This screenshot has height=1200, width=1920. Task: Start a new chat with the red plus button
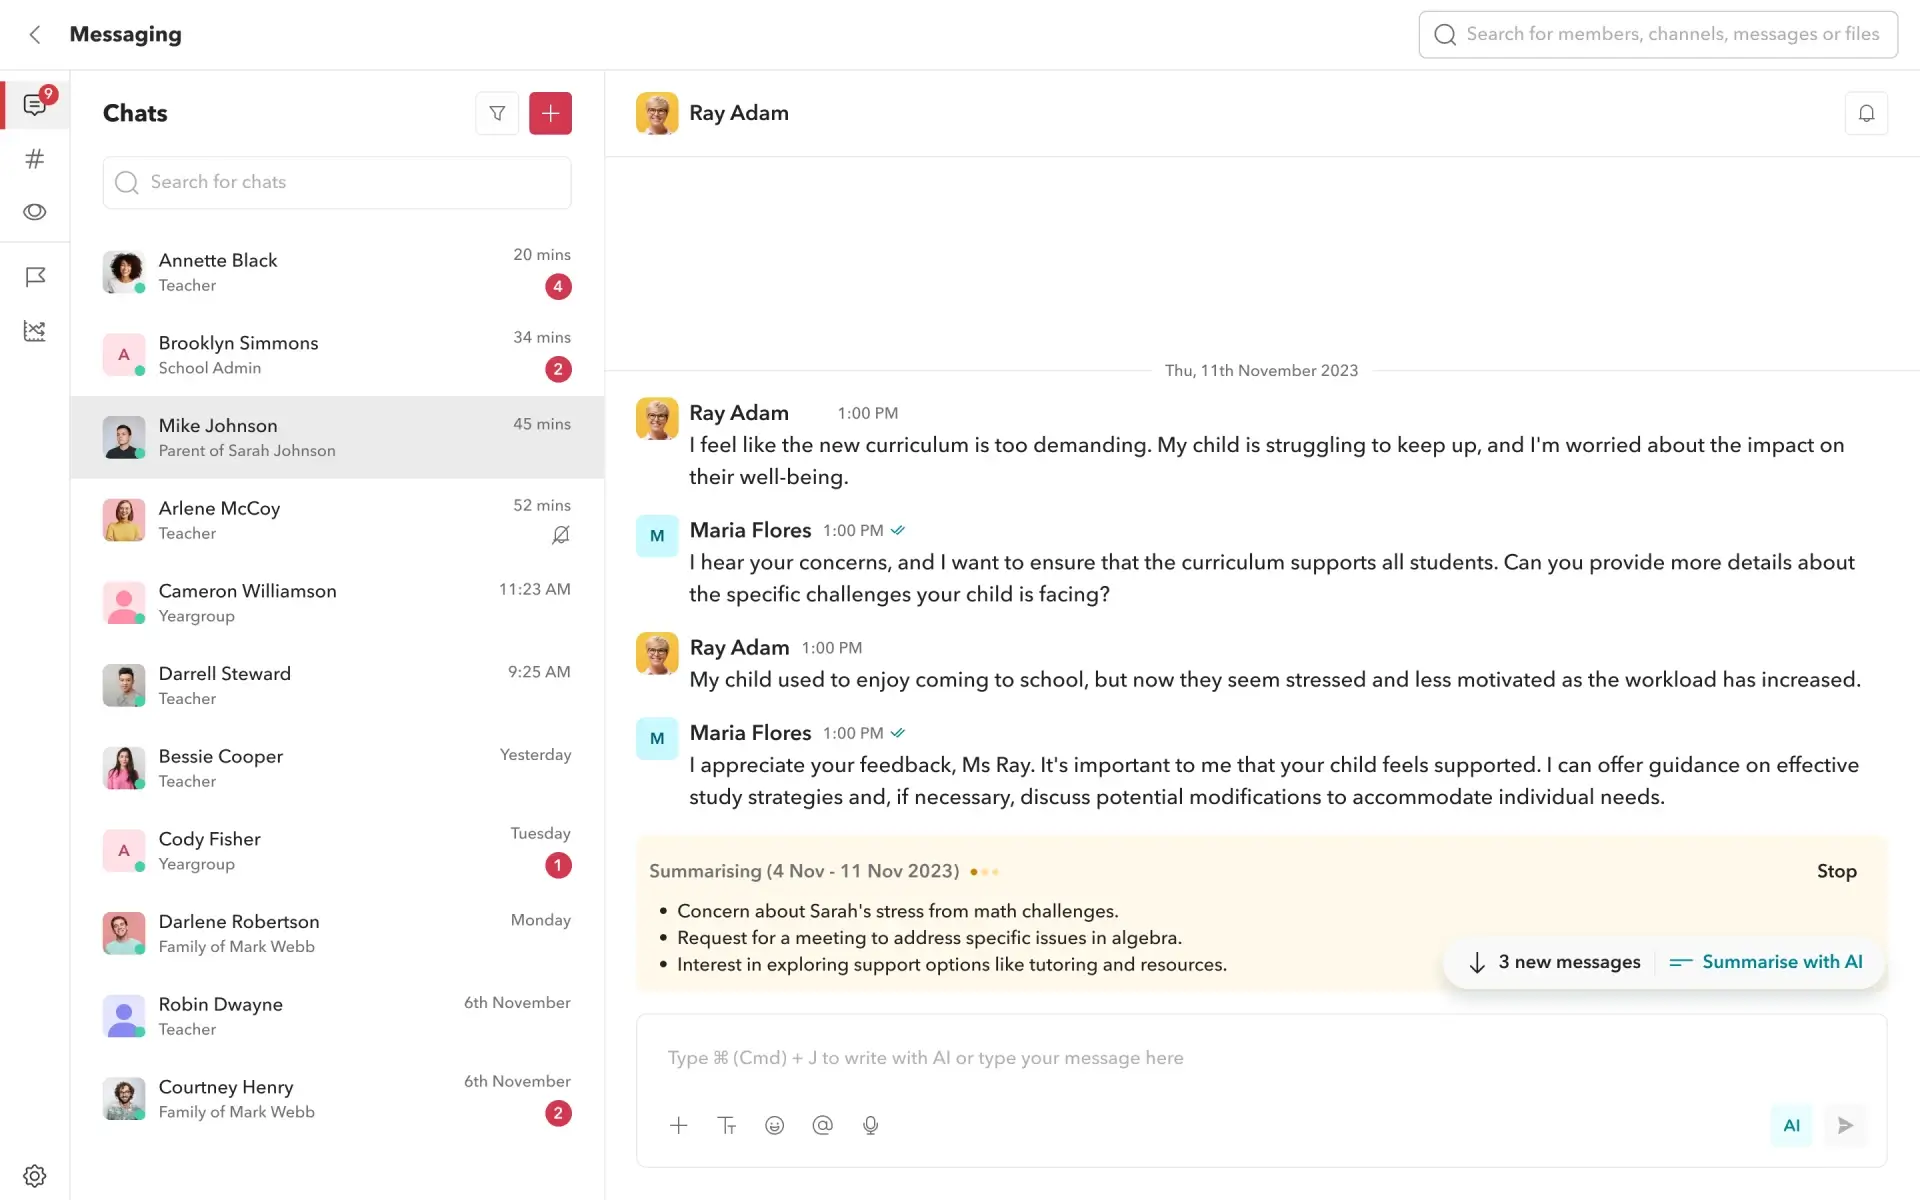click(550, 113)
